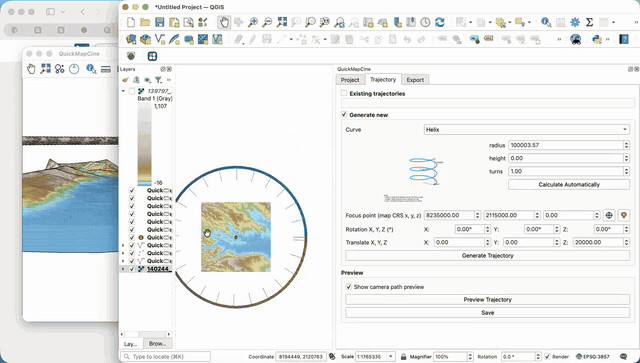The width and height of the screenshot is (640, 363).
Task: Toggle the Render checkbox in status bar
Action: coord(548,356)
